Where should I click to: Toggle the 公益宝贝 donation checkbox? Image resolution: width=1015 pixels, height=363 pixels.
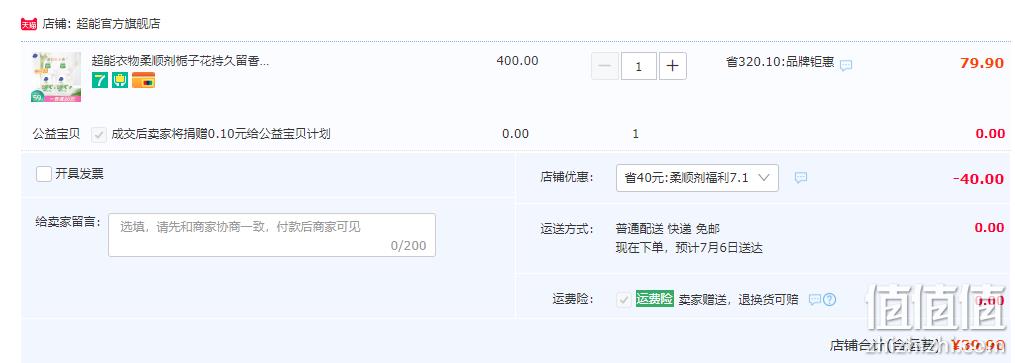99,135
